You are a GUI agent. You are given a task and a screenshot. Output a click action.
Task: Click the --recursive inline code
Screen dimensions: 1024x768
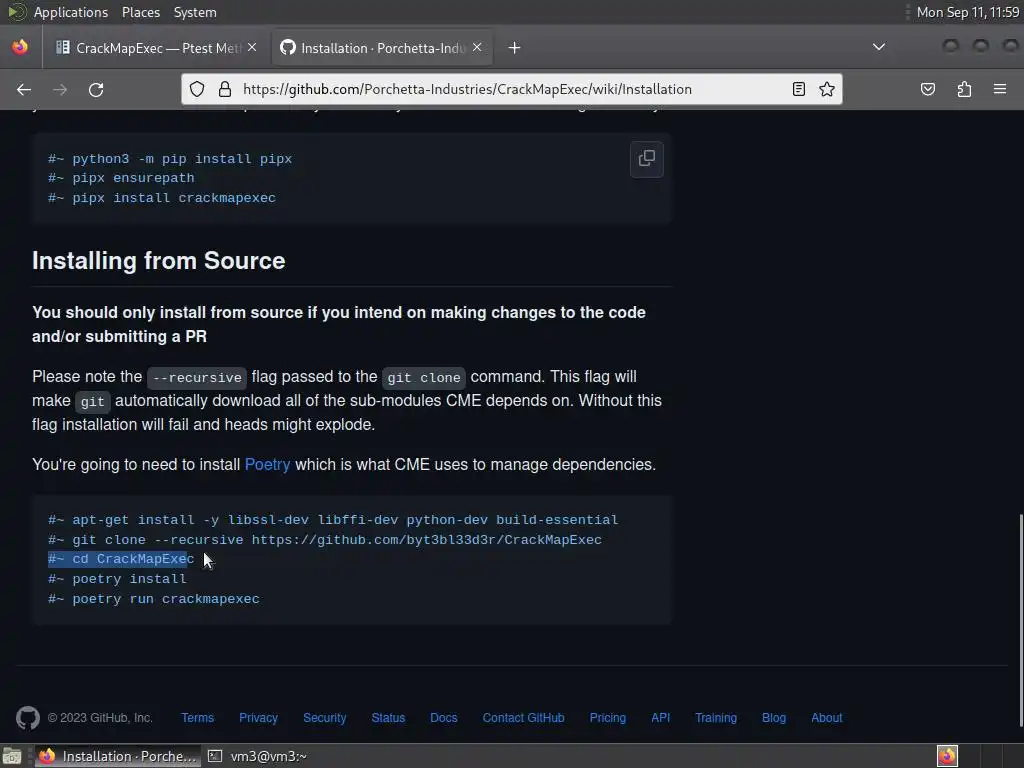point(197,377)
